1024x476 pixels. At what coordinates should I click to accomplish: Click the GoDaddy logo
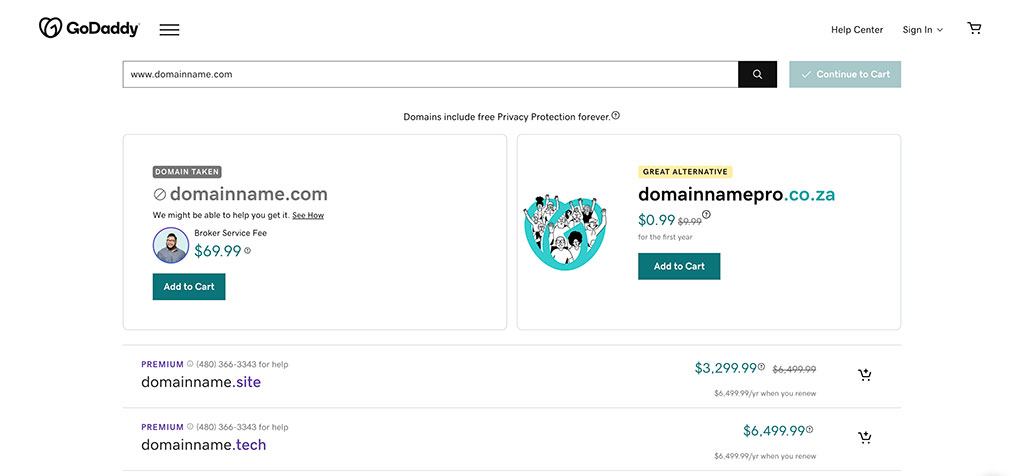click(x=89, y=28)
